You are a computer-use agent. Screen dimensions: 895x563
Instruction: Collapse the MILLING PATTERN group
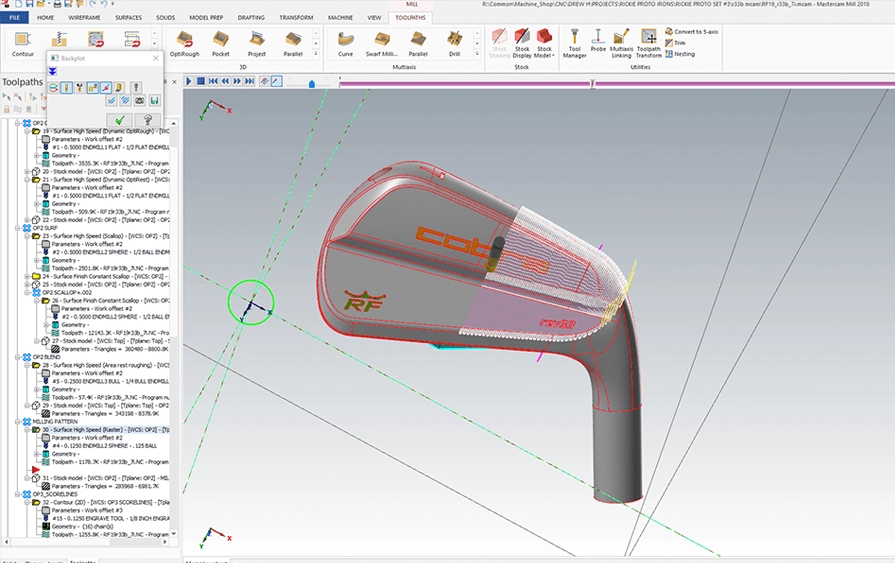pyautogui.click(x=18, y=421)
